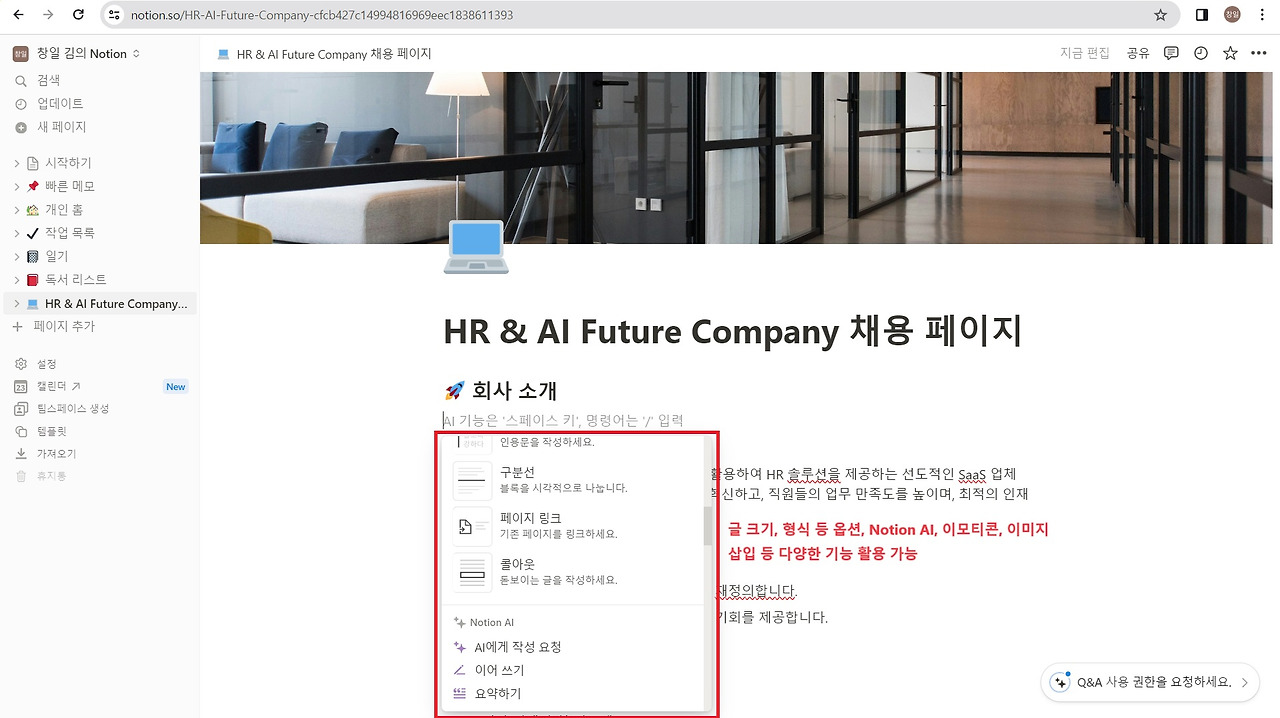Click 지금 편집 status in top bar
This screenshot has height=718, width=1280.
(x=1085, y=54)
